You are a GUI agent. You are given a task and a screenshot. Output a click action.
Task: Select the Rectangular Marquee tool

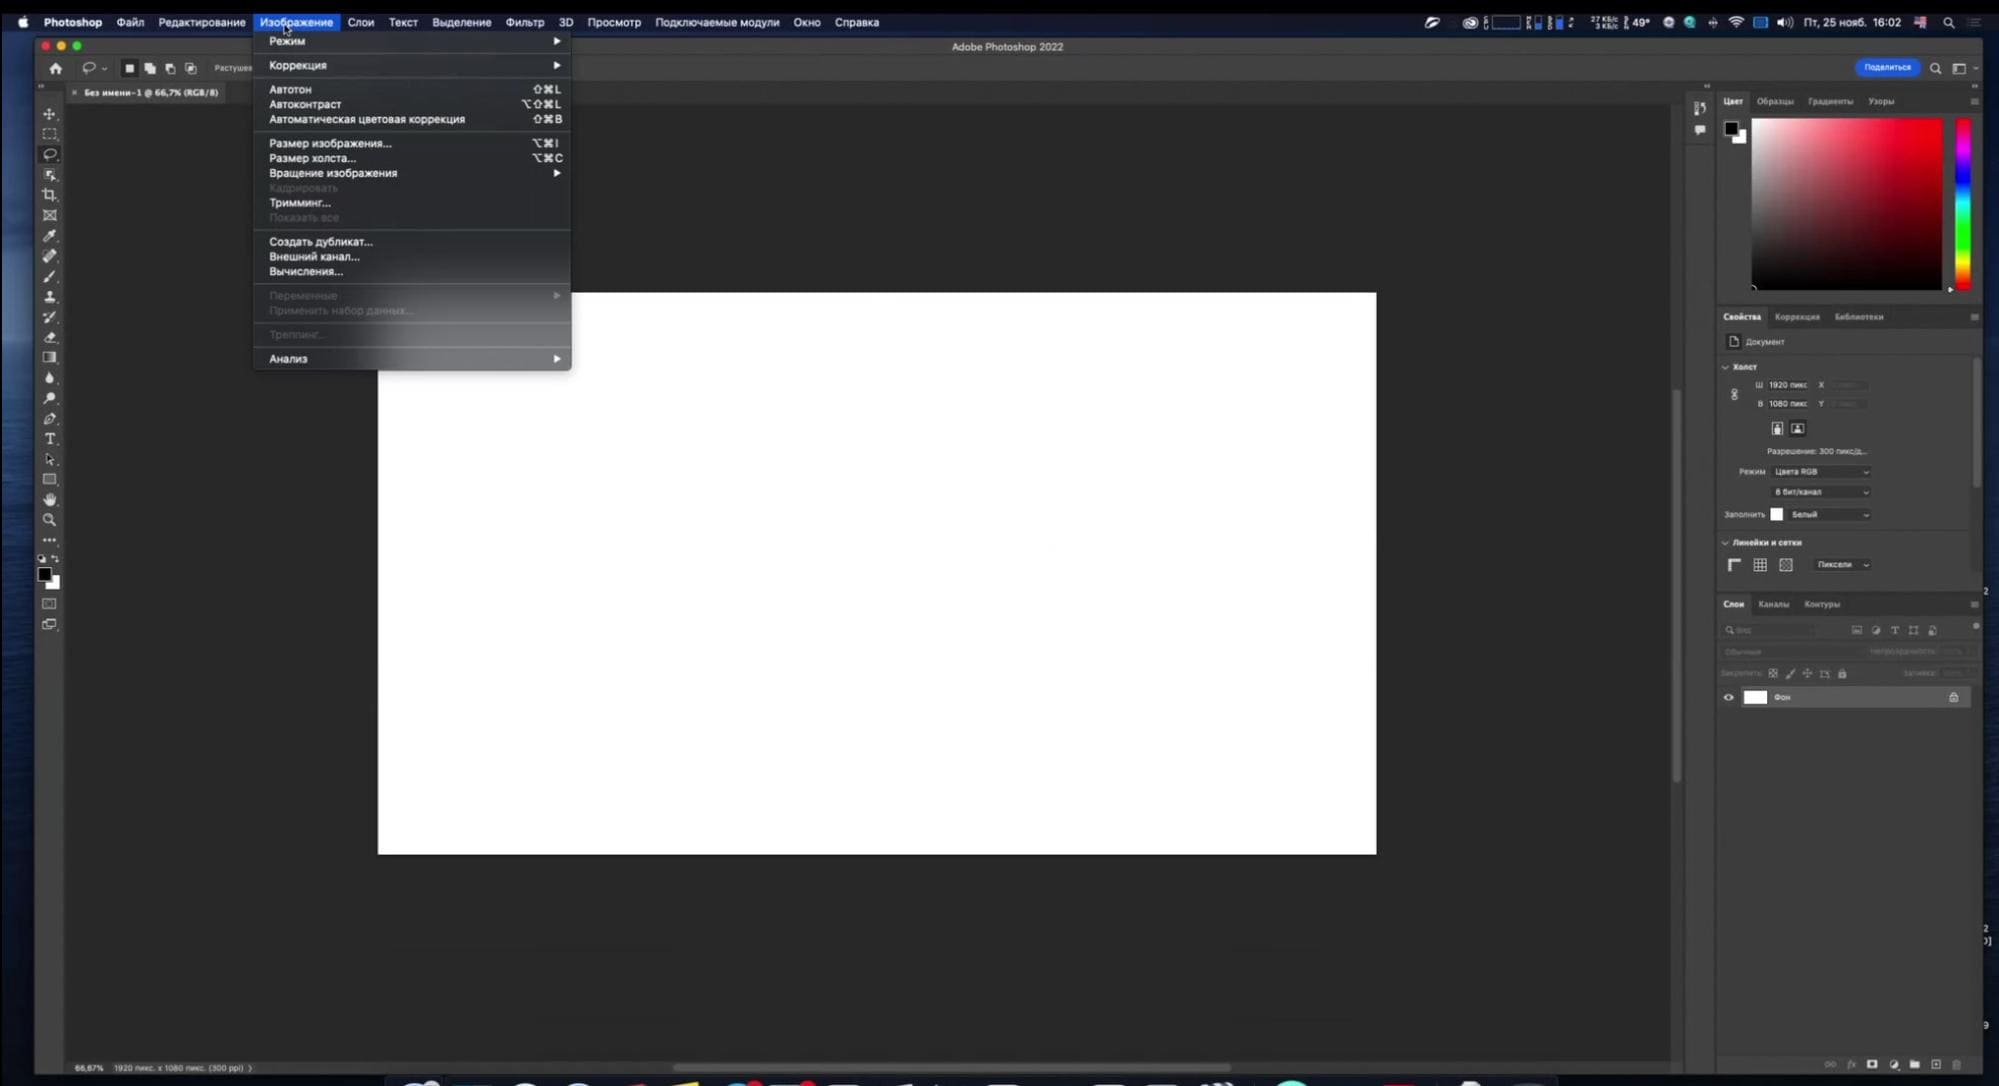(49, 134)
